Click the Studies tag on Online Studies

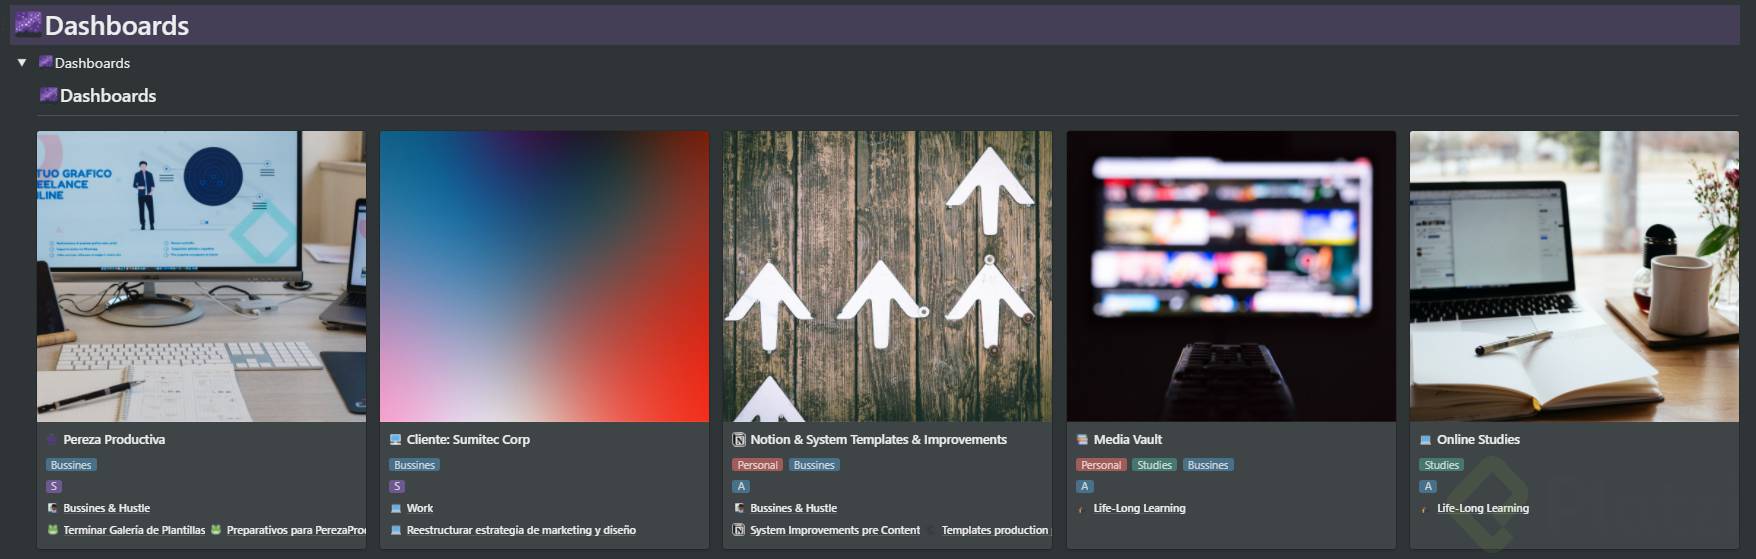1441,465
